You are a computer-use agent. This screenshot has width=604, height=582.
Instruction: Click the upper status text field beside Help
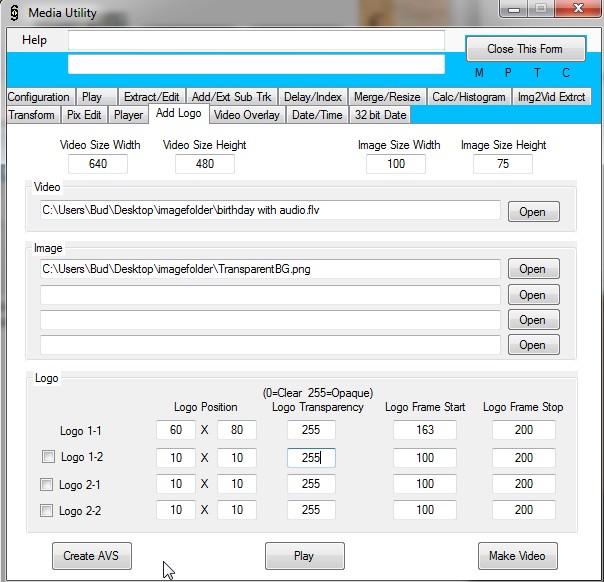click(x=257, y=40)
